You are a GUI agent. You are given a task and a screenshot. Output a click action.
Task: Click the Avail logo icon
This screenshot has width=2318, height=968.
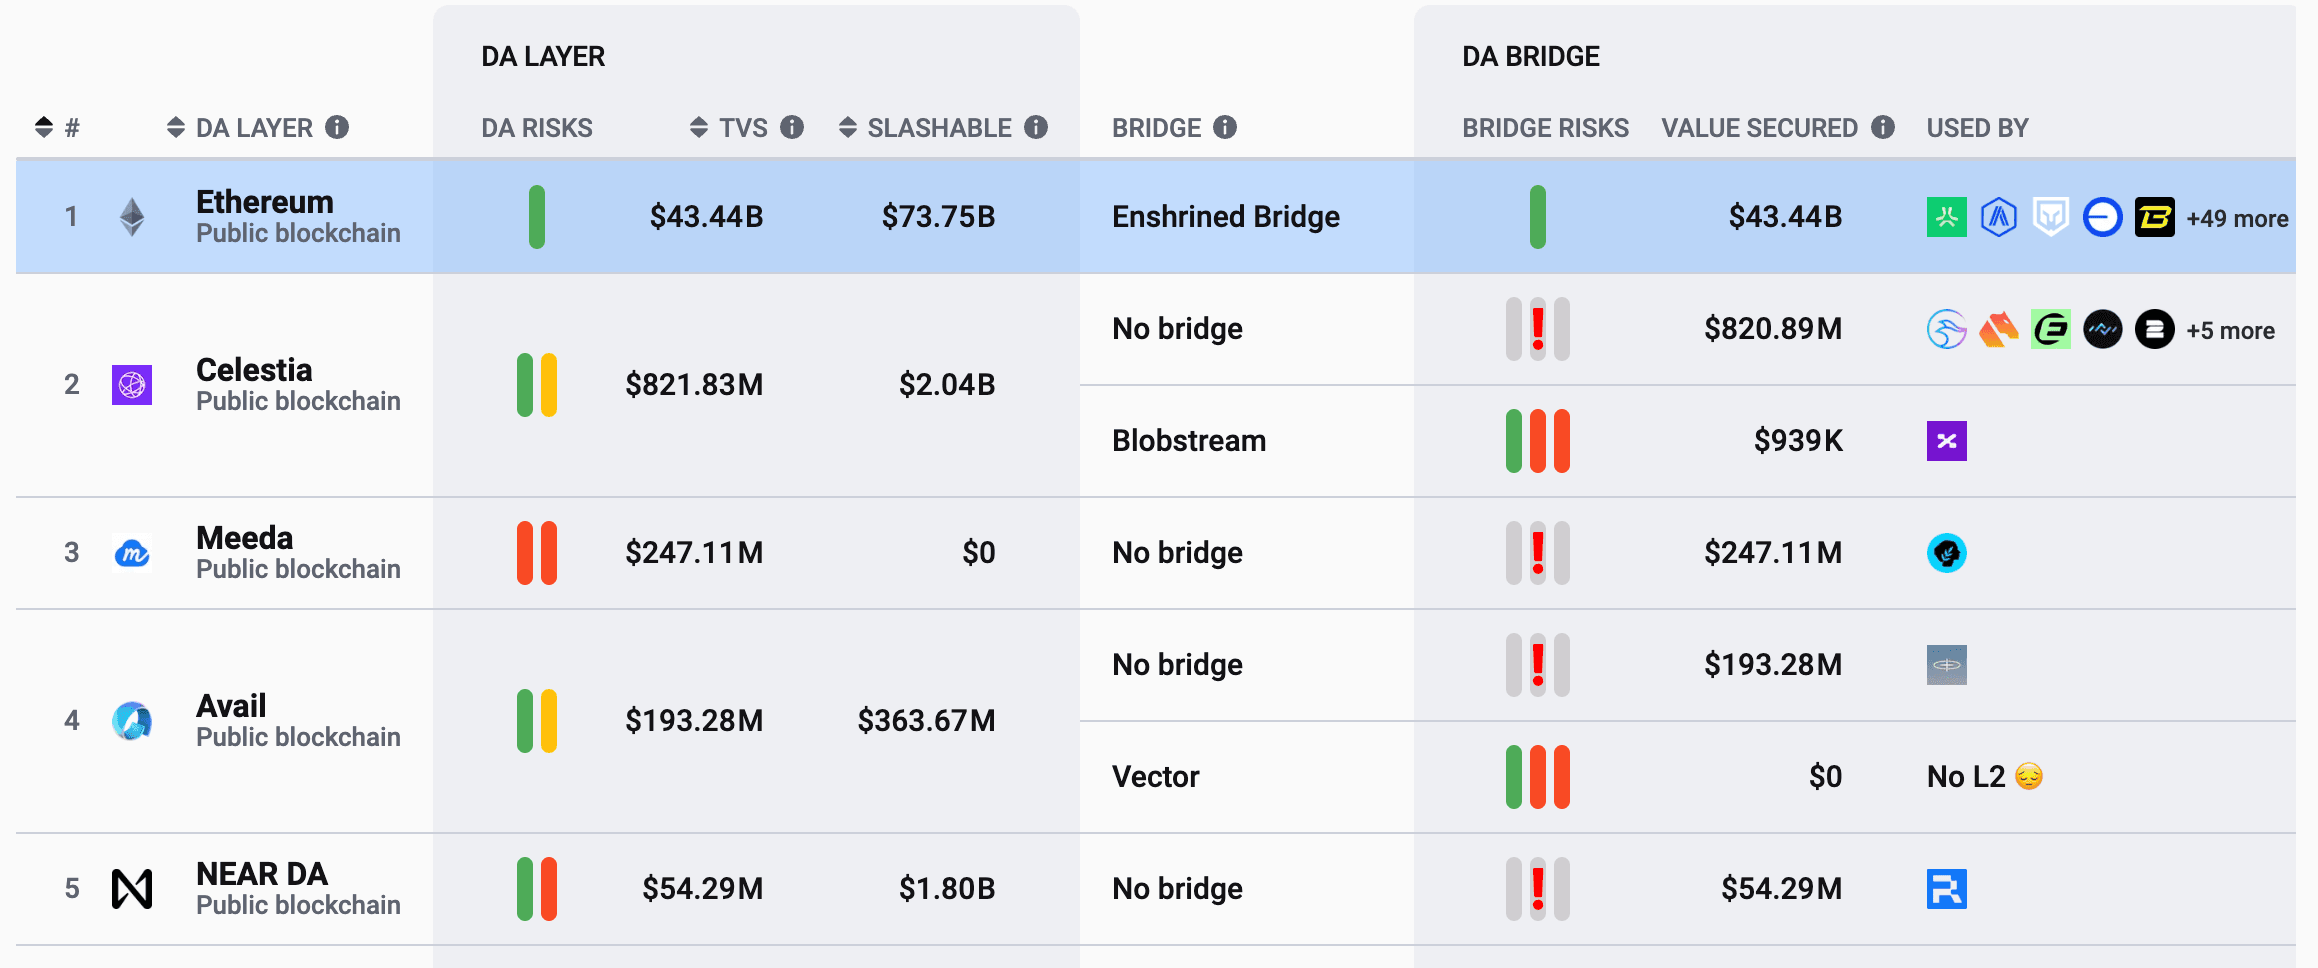point(132,721)
